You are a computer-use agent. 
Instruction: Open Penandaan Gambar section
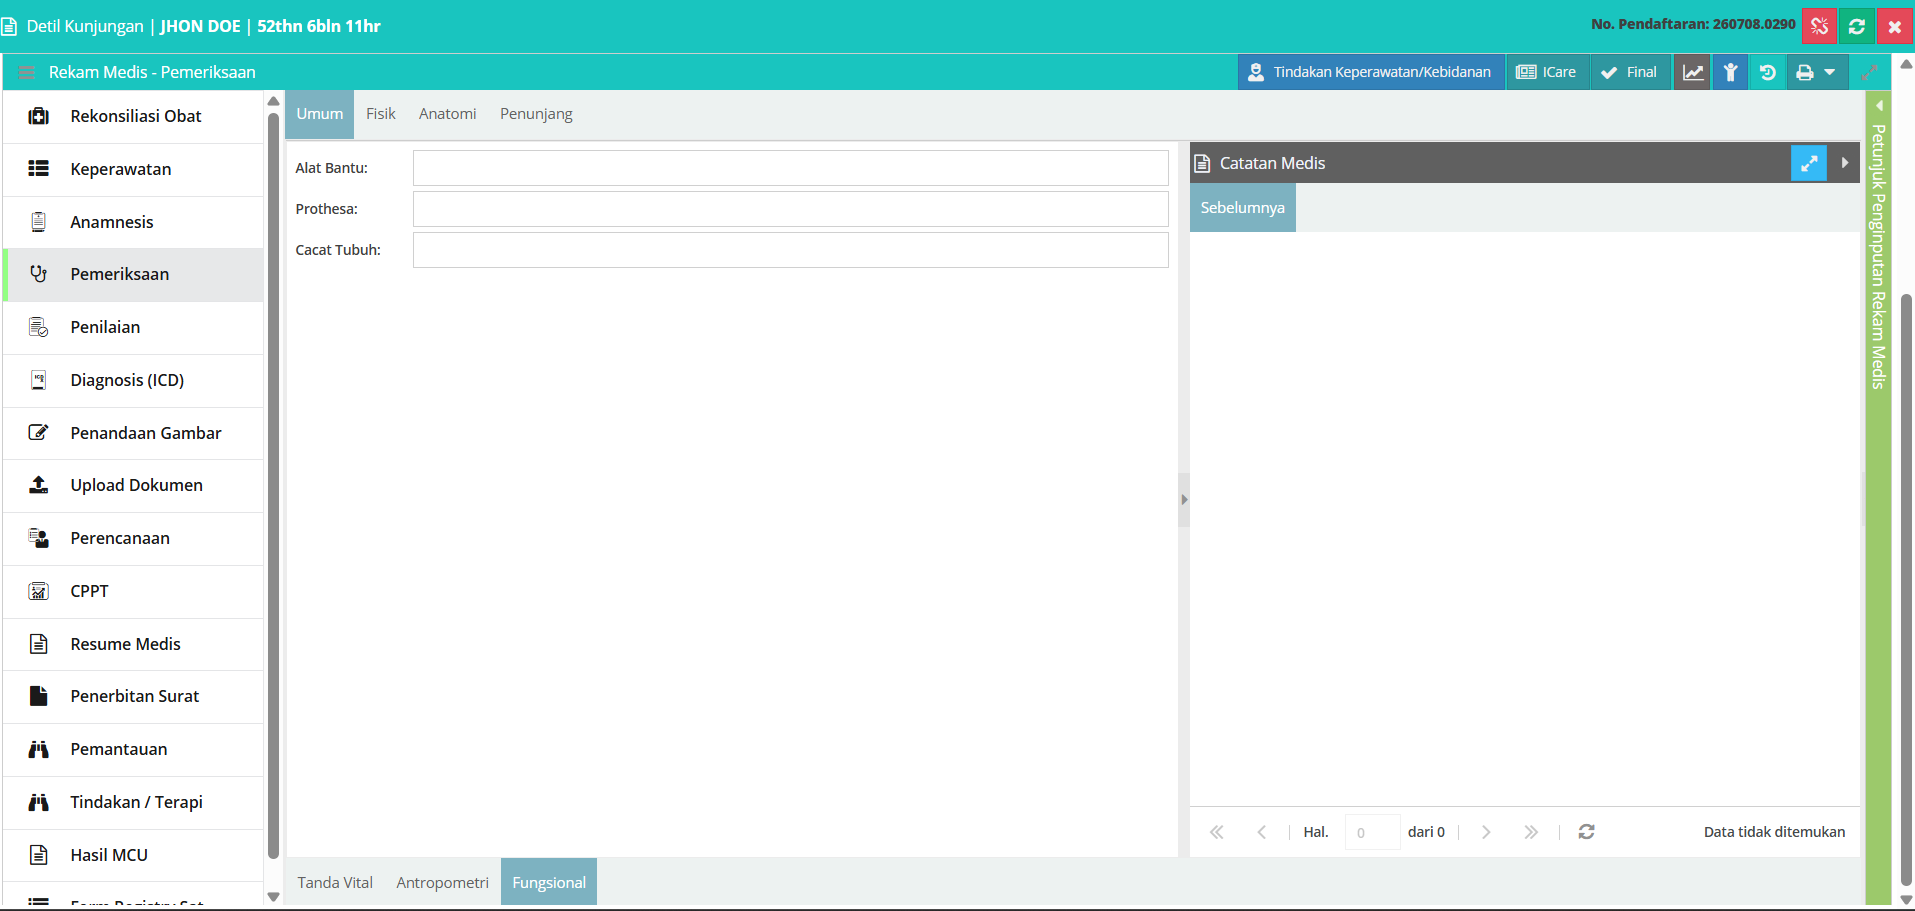tap(134, 433)
